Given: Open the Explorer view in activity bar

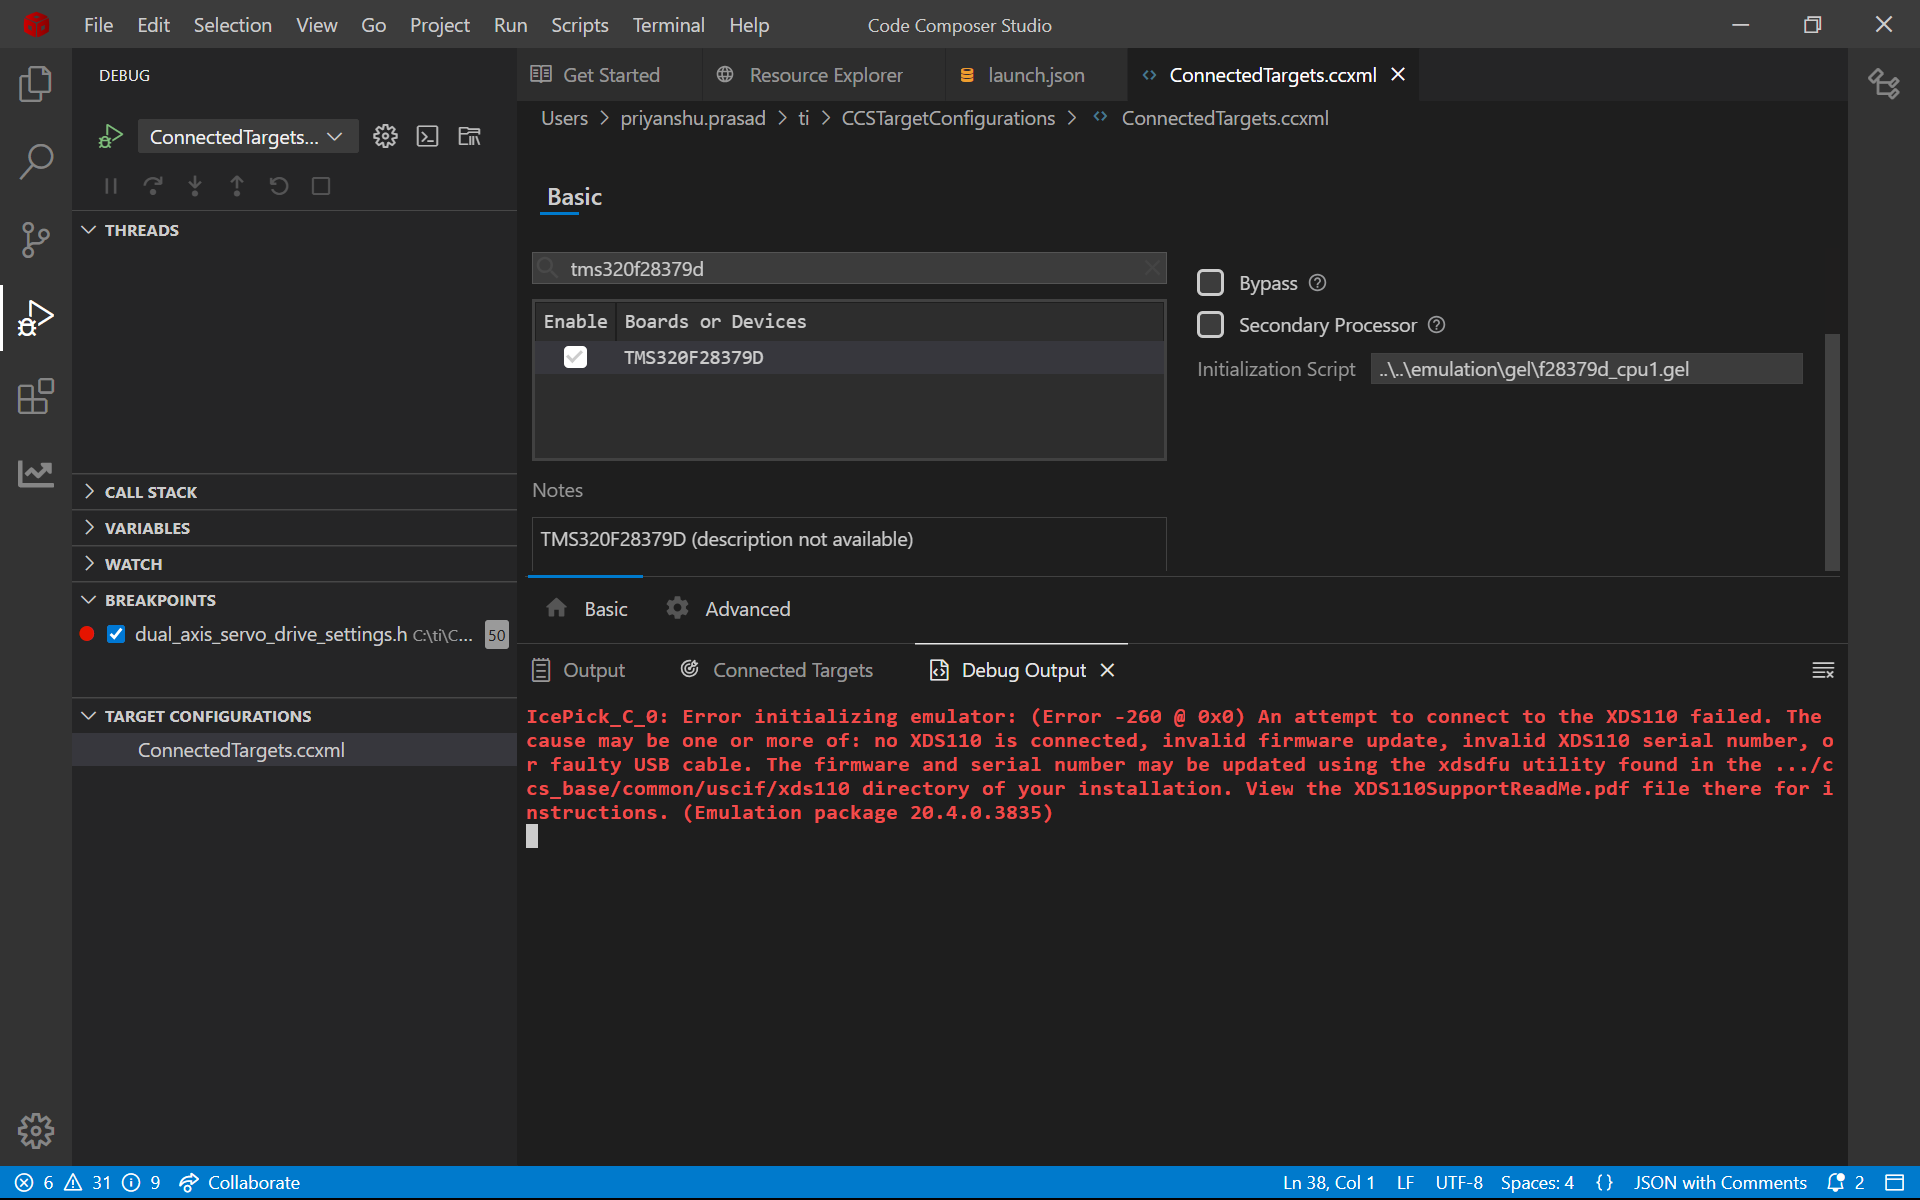Looking at the screenshot, I should pos(36,84).
